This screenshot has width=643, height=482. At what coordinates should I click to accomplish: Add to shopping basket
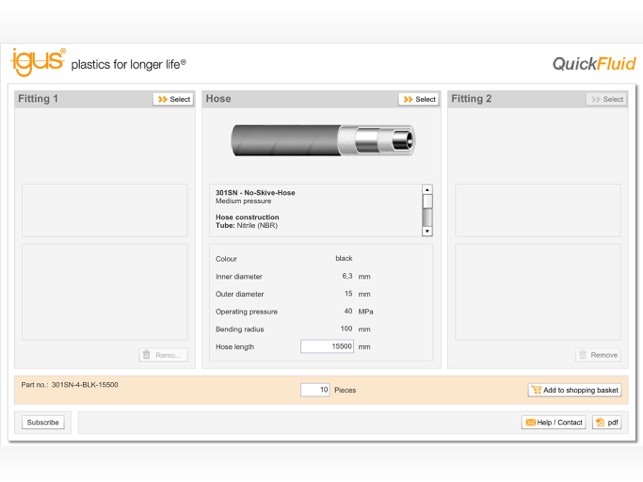click(x=575, y=390)
